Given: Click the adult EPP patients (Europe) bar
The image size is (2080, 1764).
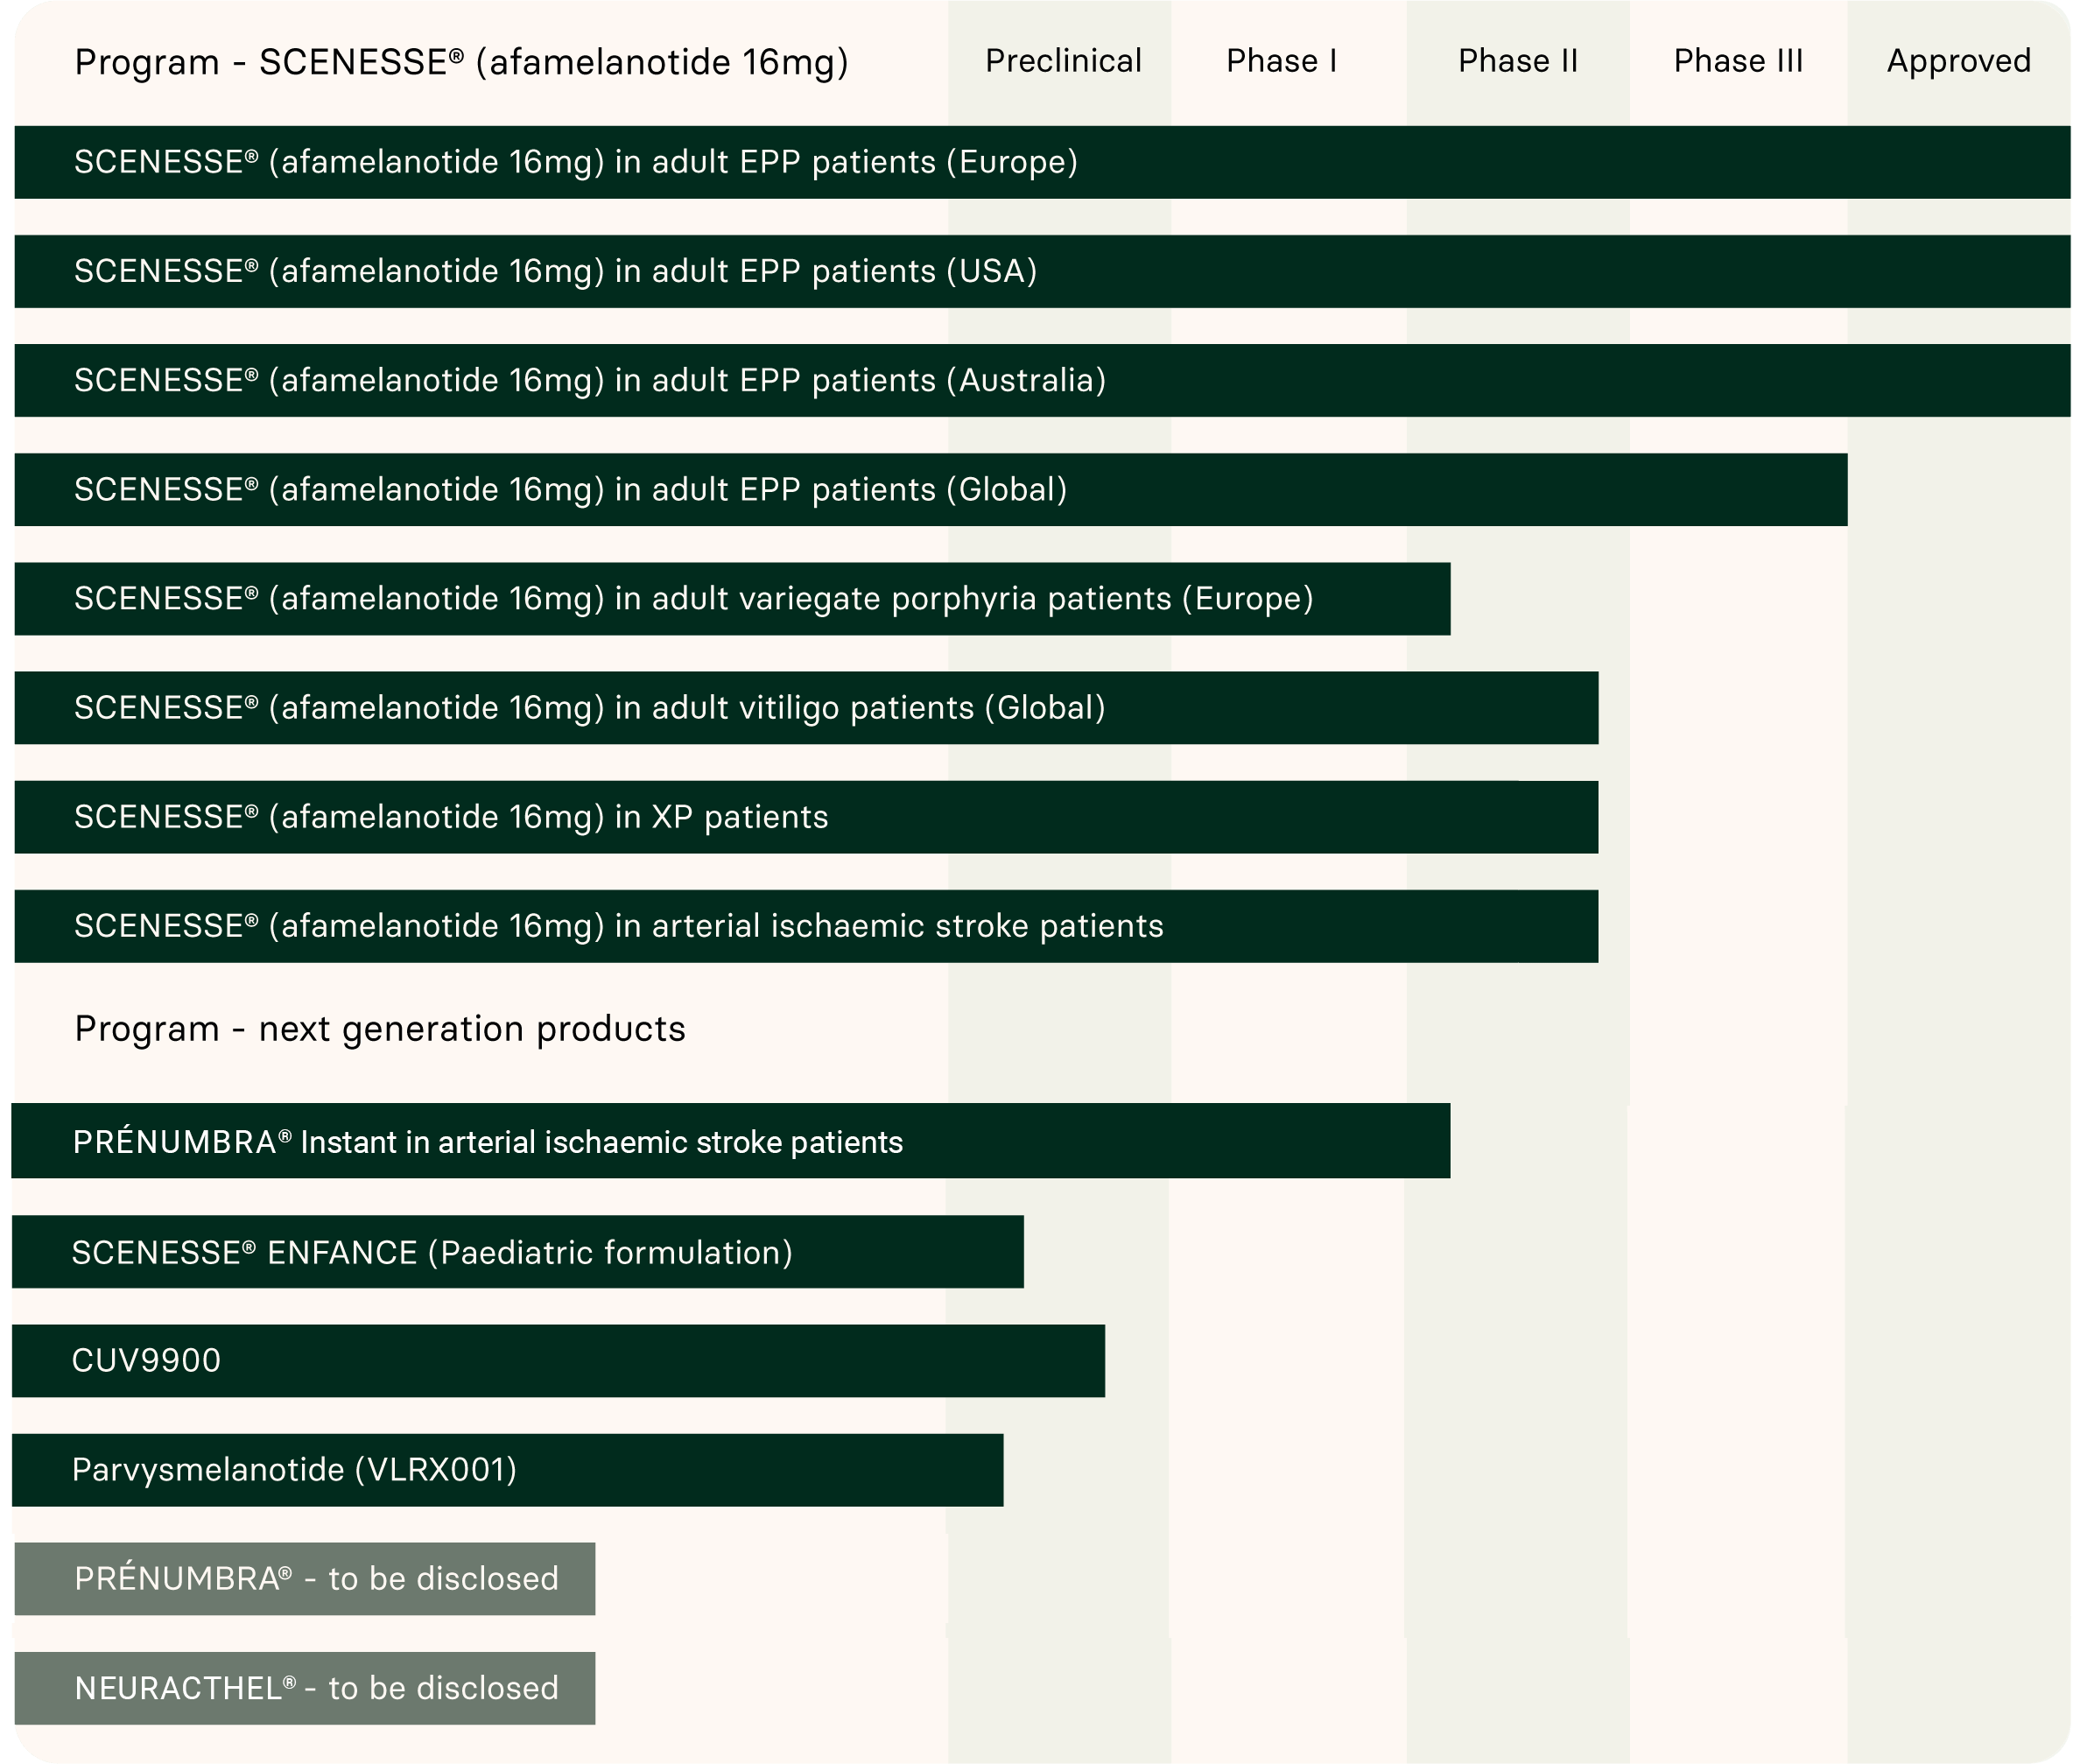Looking at the screenshot, I should [1042, 162].
